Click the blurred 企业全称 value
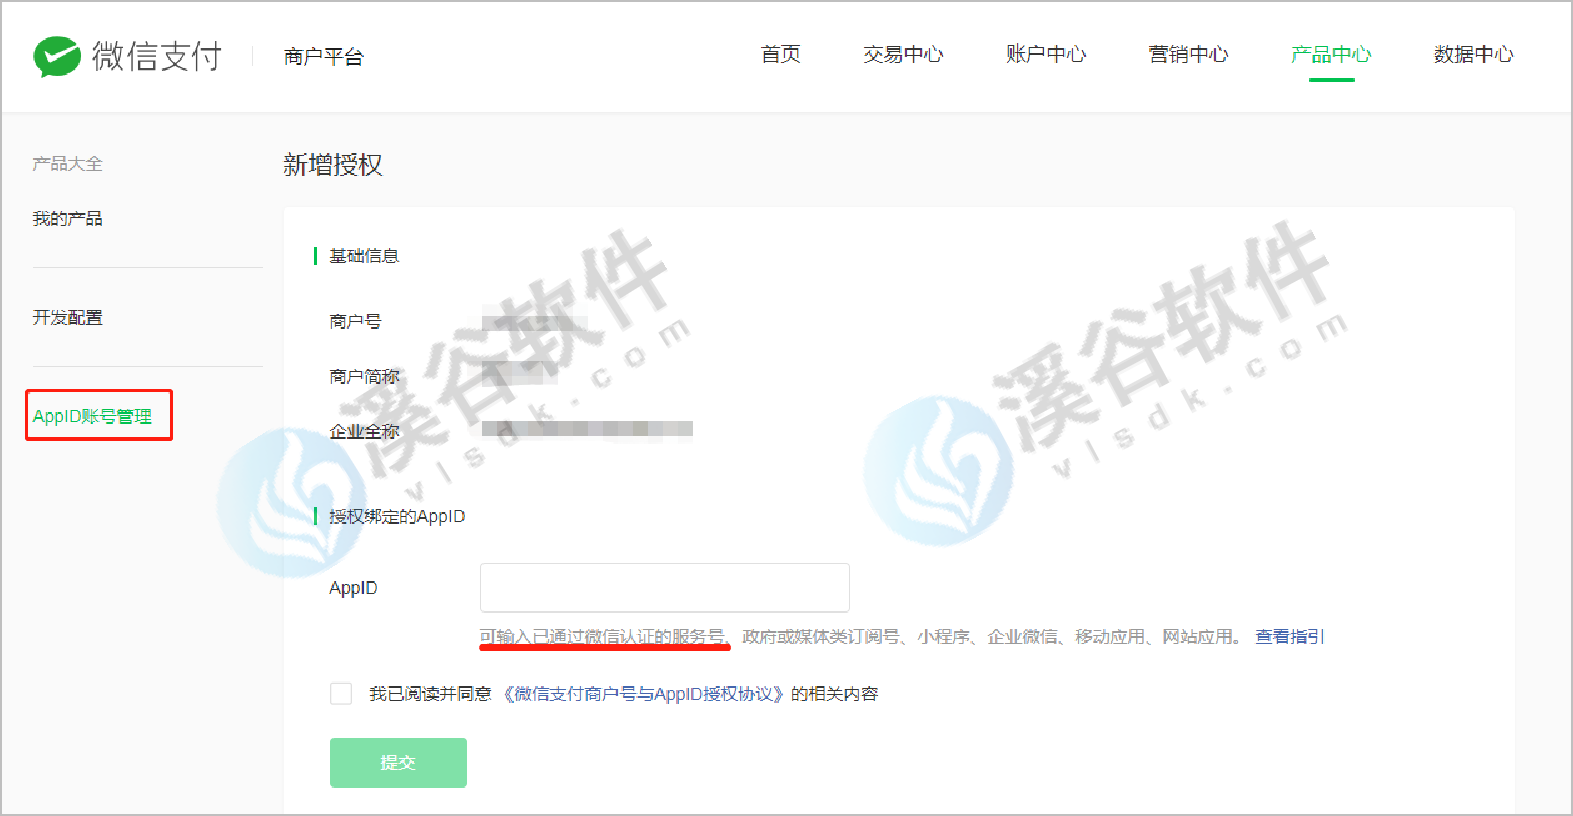Viewport: 1573px width, 816px height. (x=587, y=430)
